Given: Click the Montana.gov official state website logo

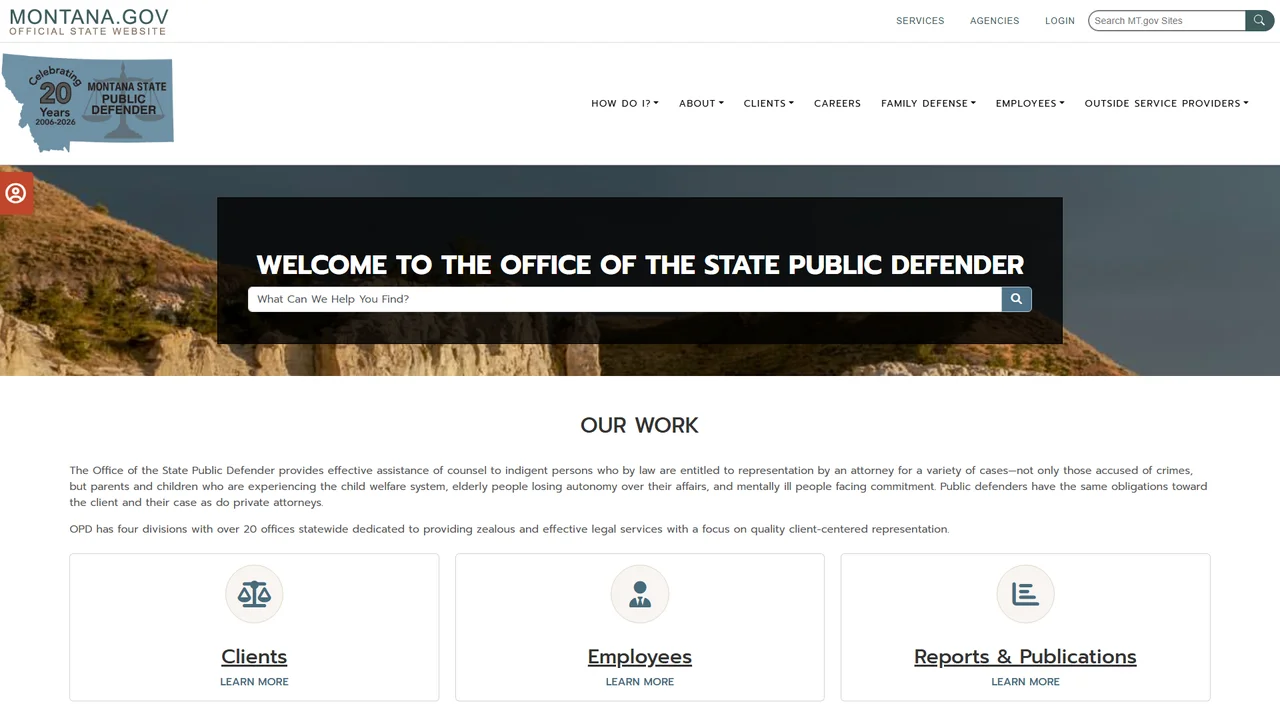Looking at the screenshot, I should pos(89,22).
